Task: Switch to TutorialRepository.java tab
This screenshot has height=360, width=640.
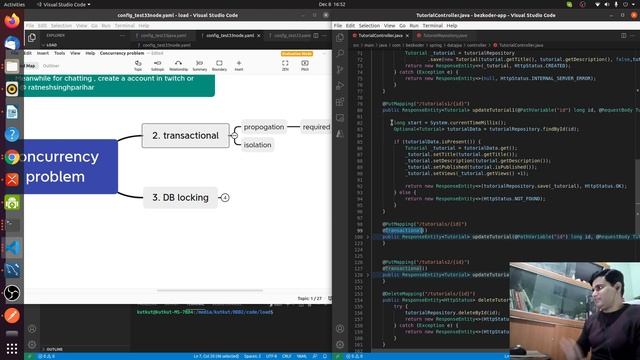Action: tap(445, 36)
